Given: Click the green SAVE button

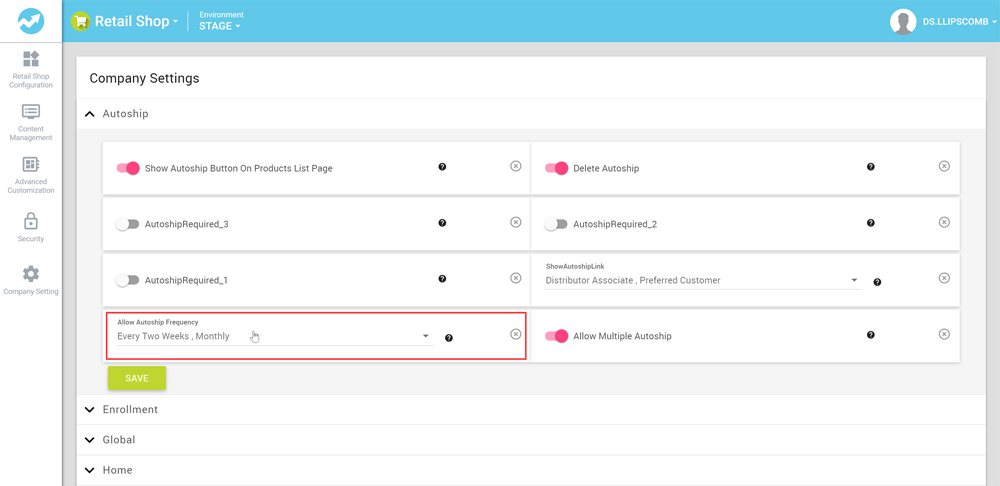Looking at the screenshot, I should (137, 378).
